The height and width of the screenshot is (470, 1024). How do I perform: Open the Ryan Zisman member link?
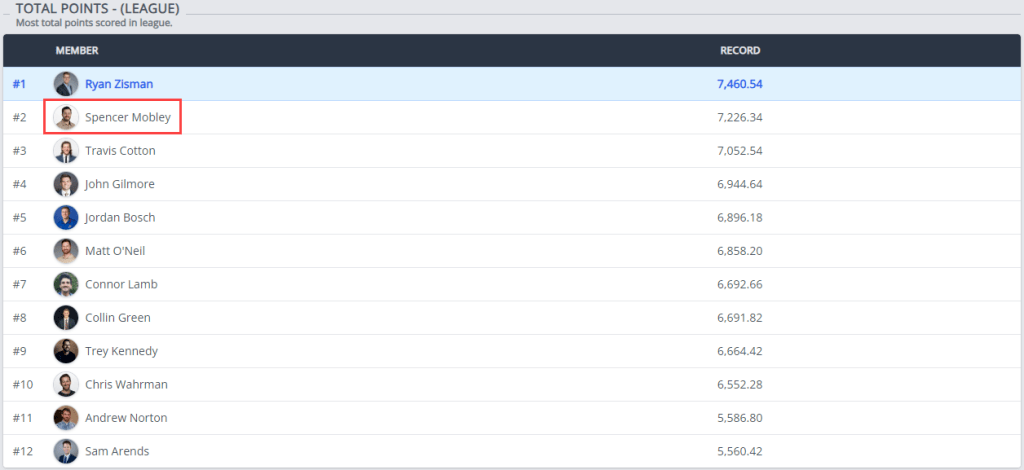(x=119, y=84)
